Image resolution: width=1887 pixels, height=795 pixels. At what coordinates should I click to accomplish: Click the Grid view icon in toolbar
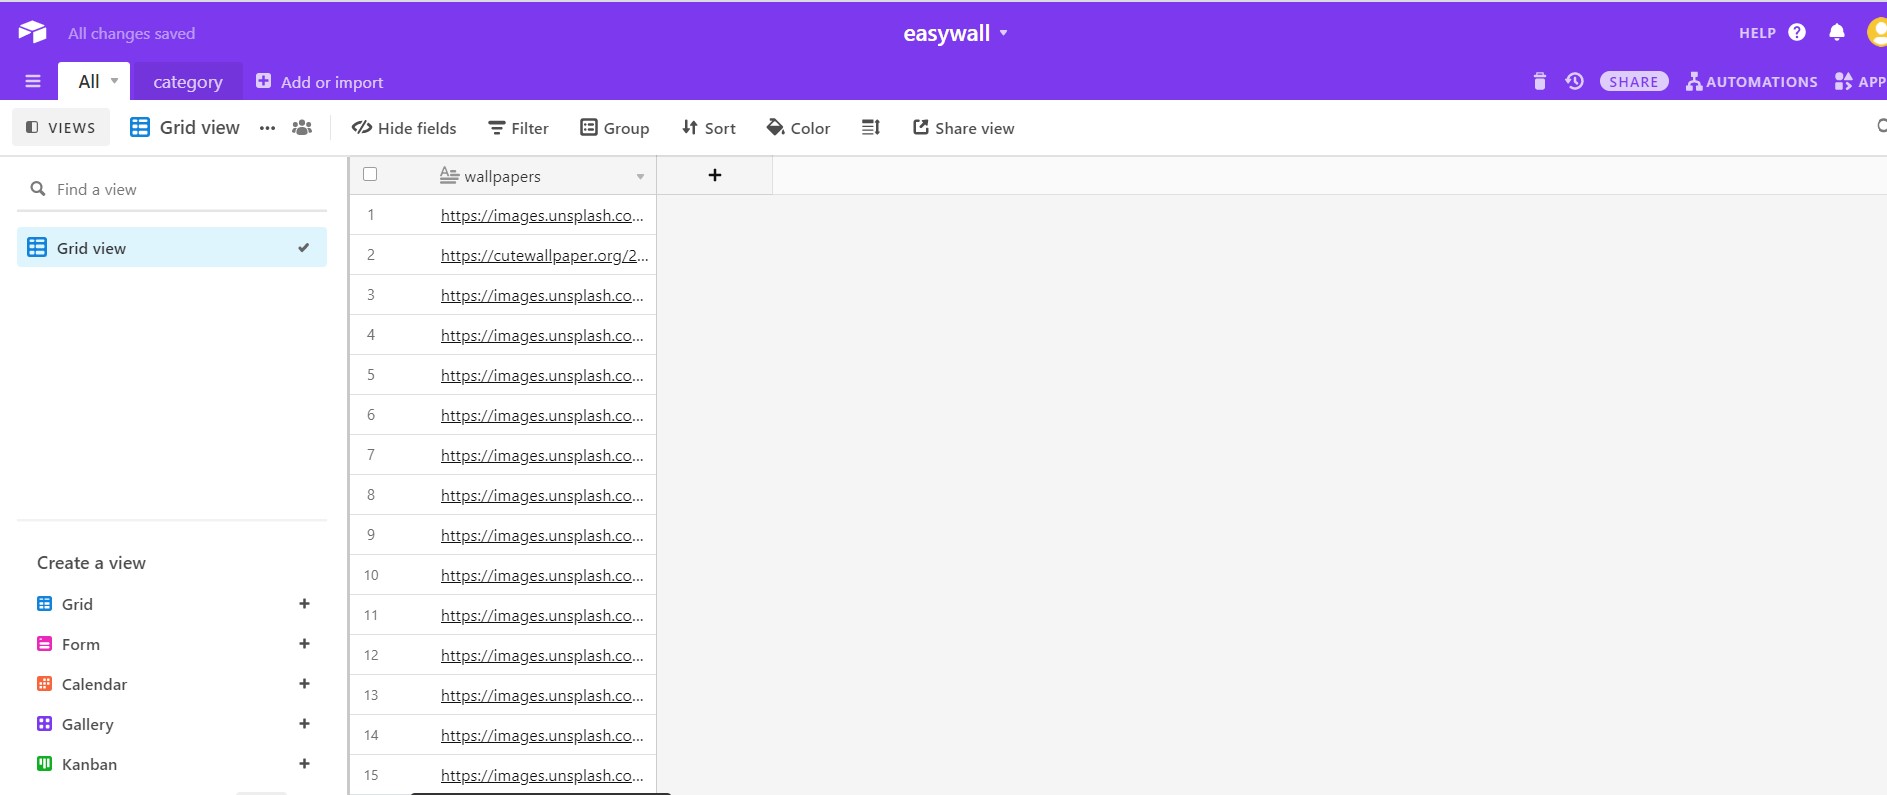pos(140,128)
